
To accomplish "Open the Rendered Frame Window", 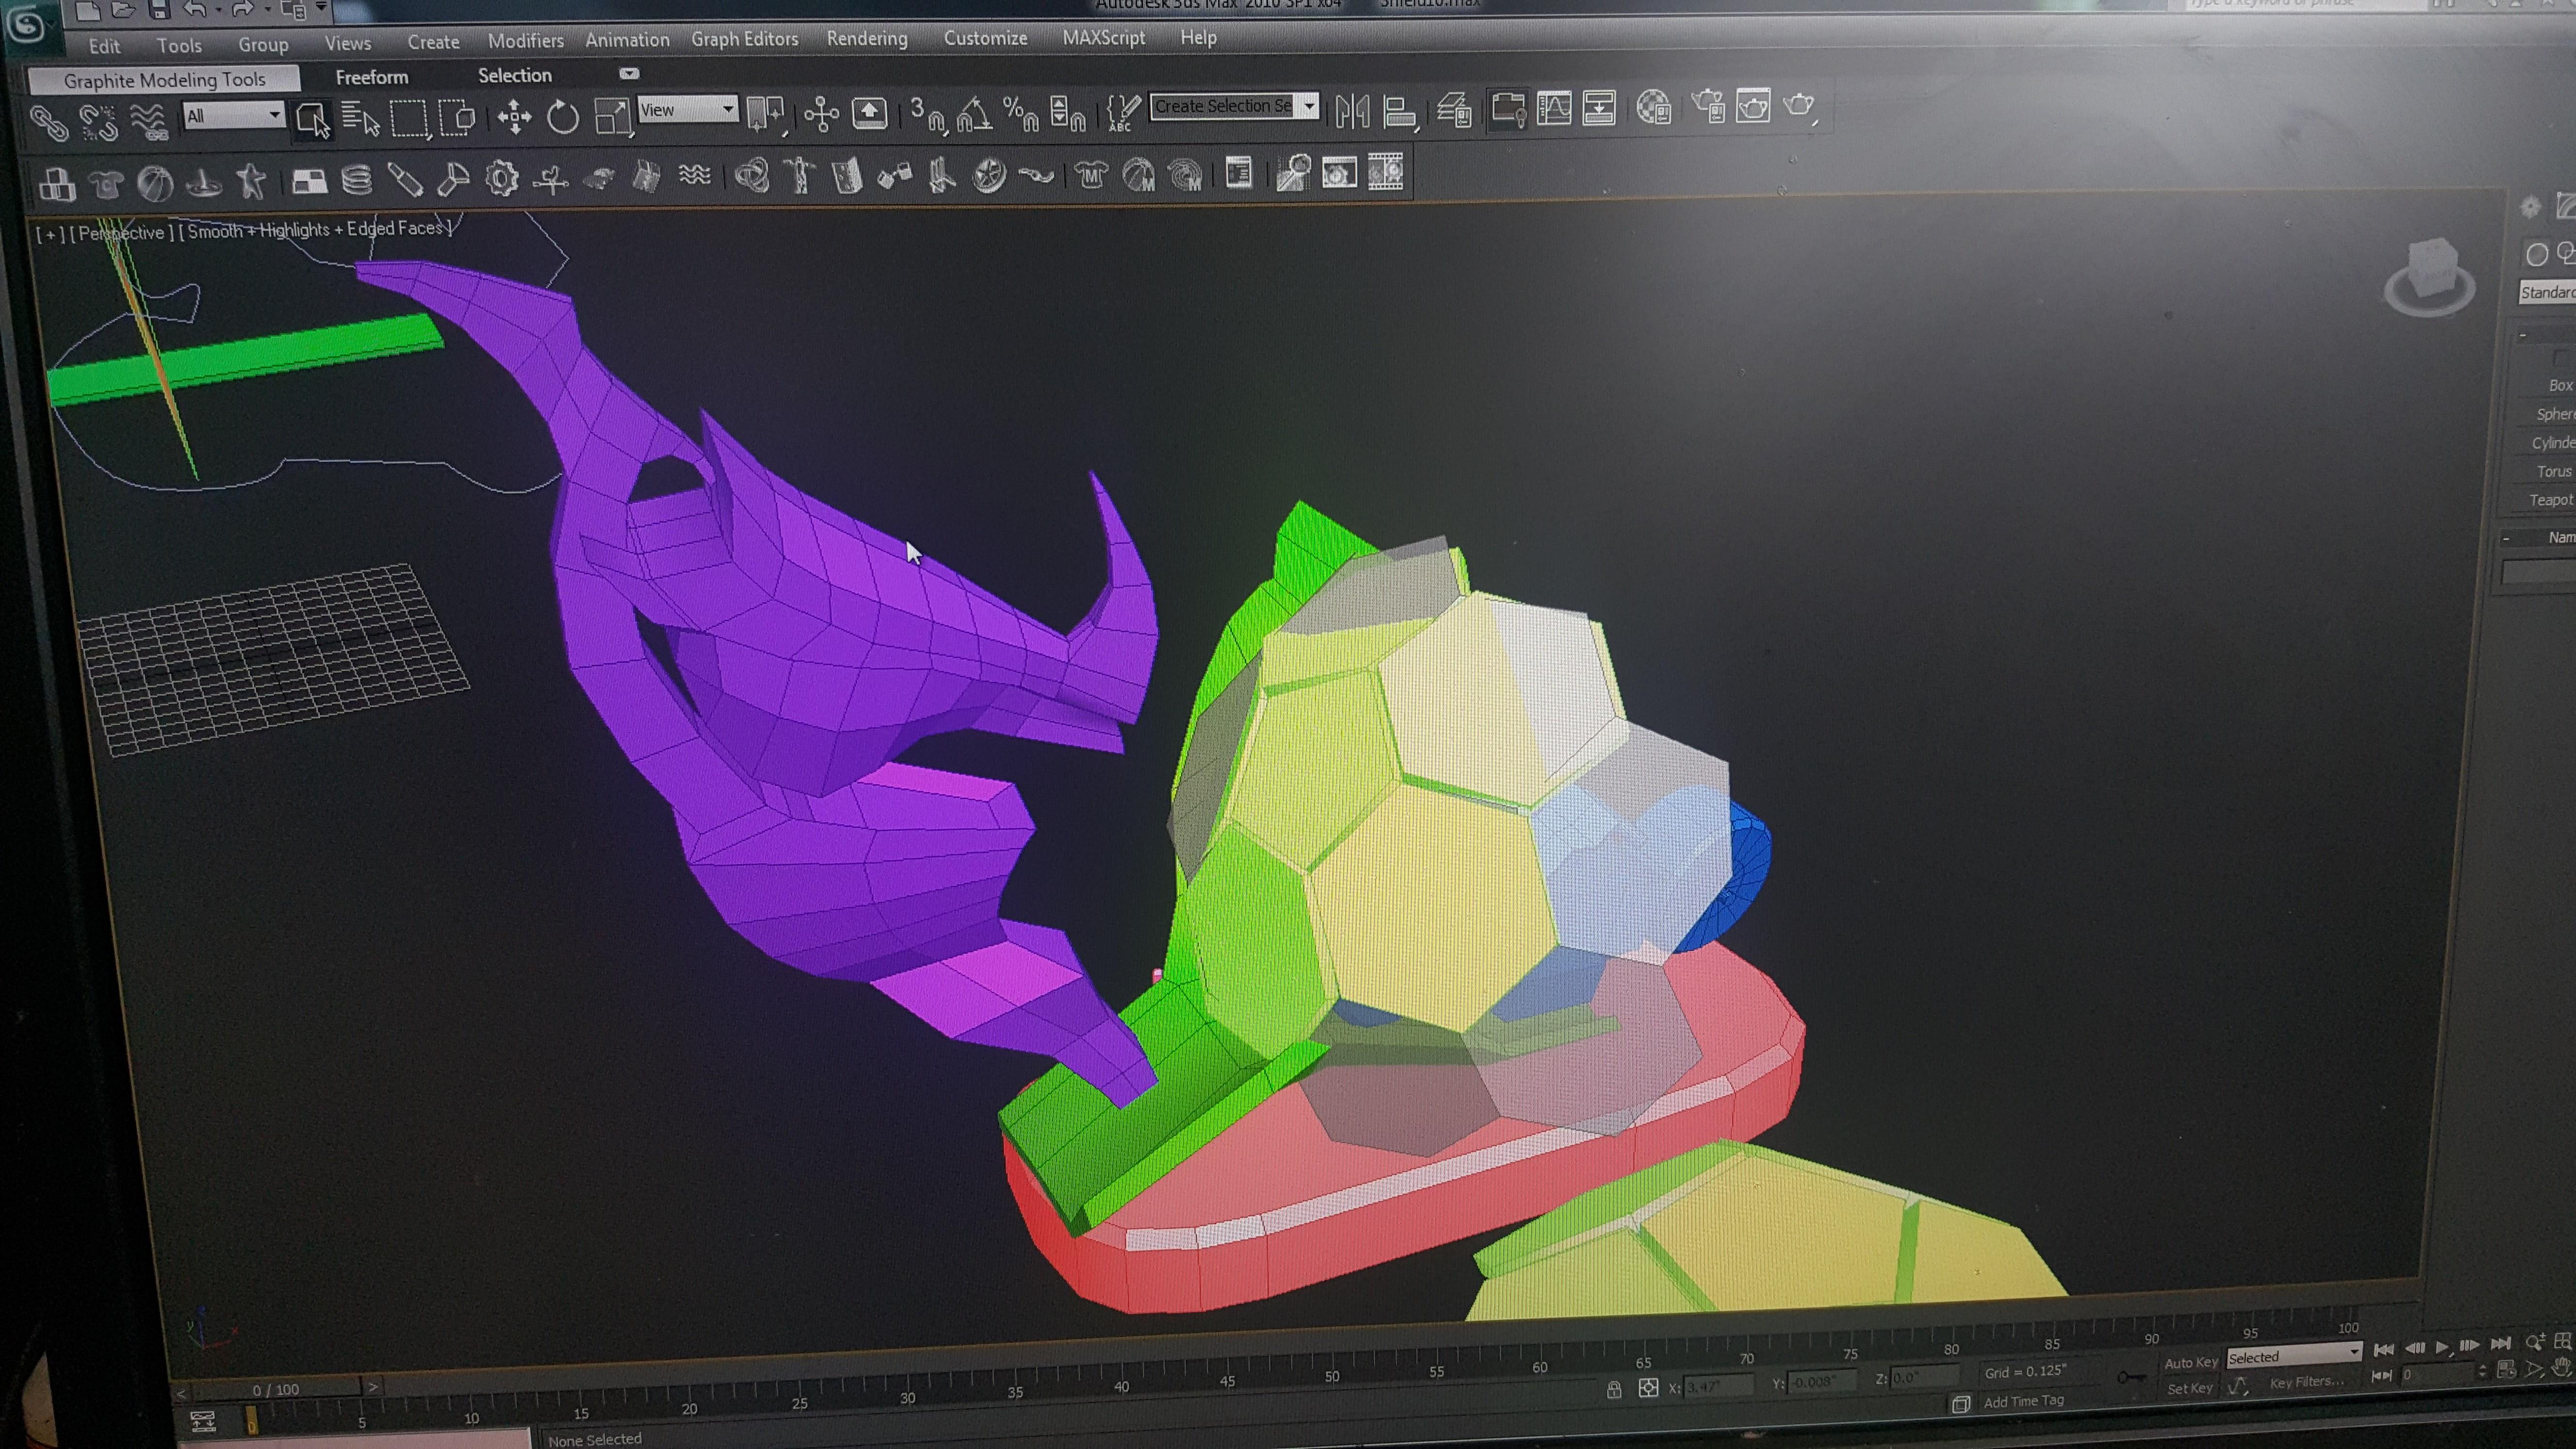I will point(1754,105).
